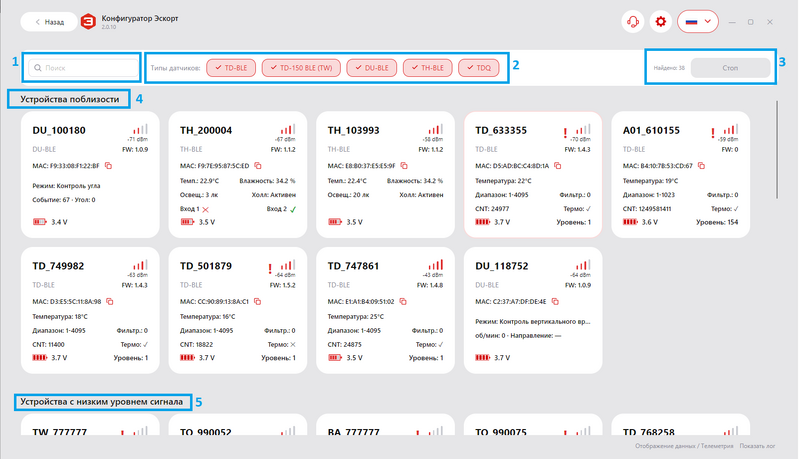Screen dimensions: 800x459
Task: Click signal strength icon on TH_200004 card
Action: (288, 130)
